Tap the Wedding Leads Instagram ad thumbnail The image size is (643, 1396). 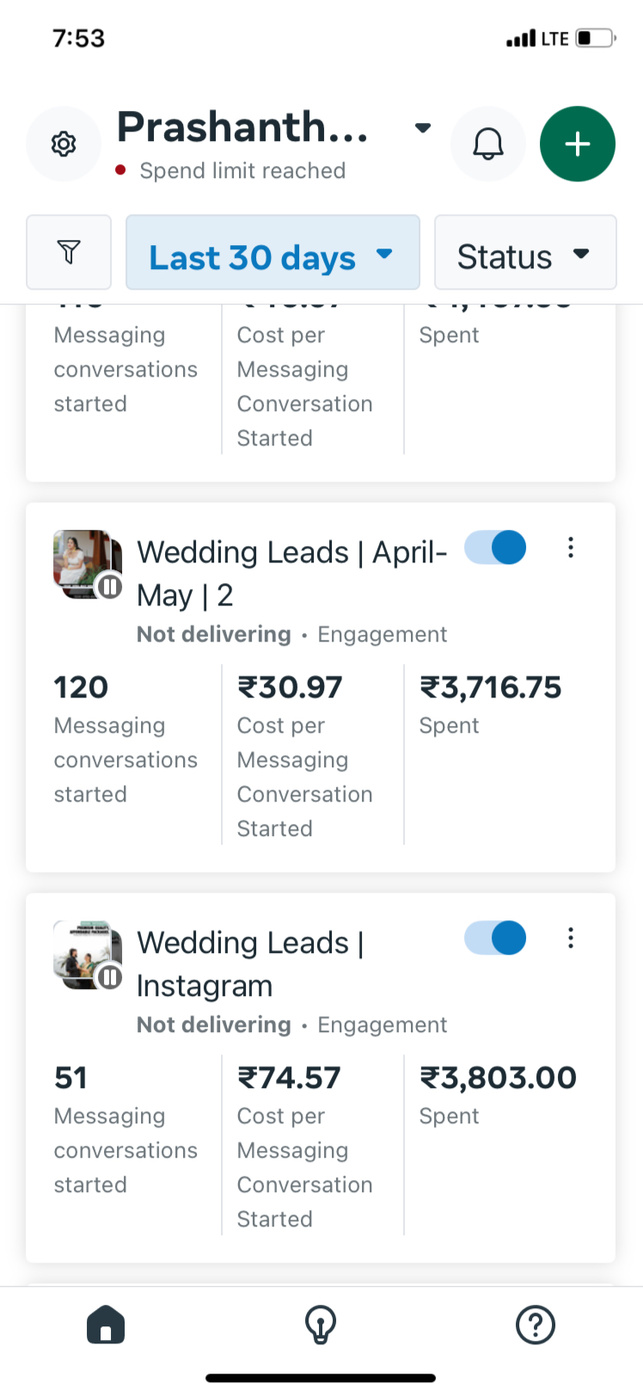tap(87, 954)
